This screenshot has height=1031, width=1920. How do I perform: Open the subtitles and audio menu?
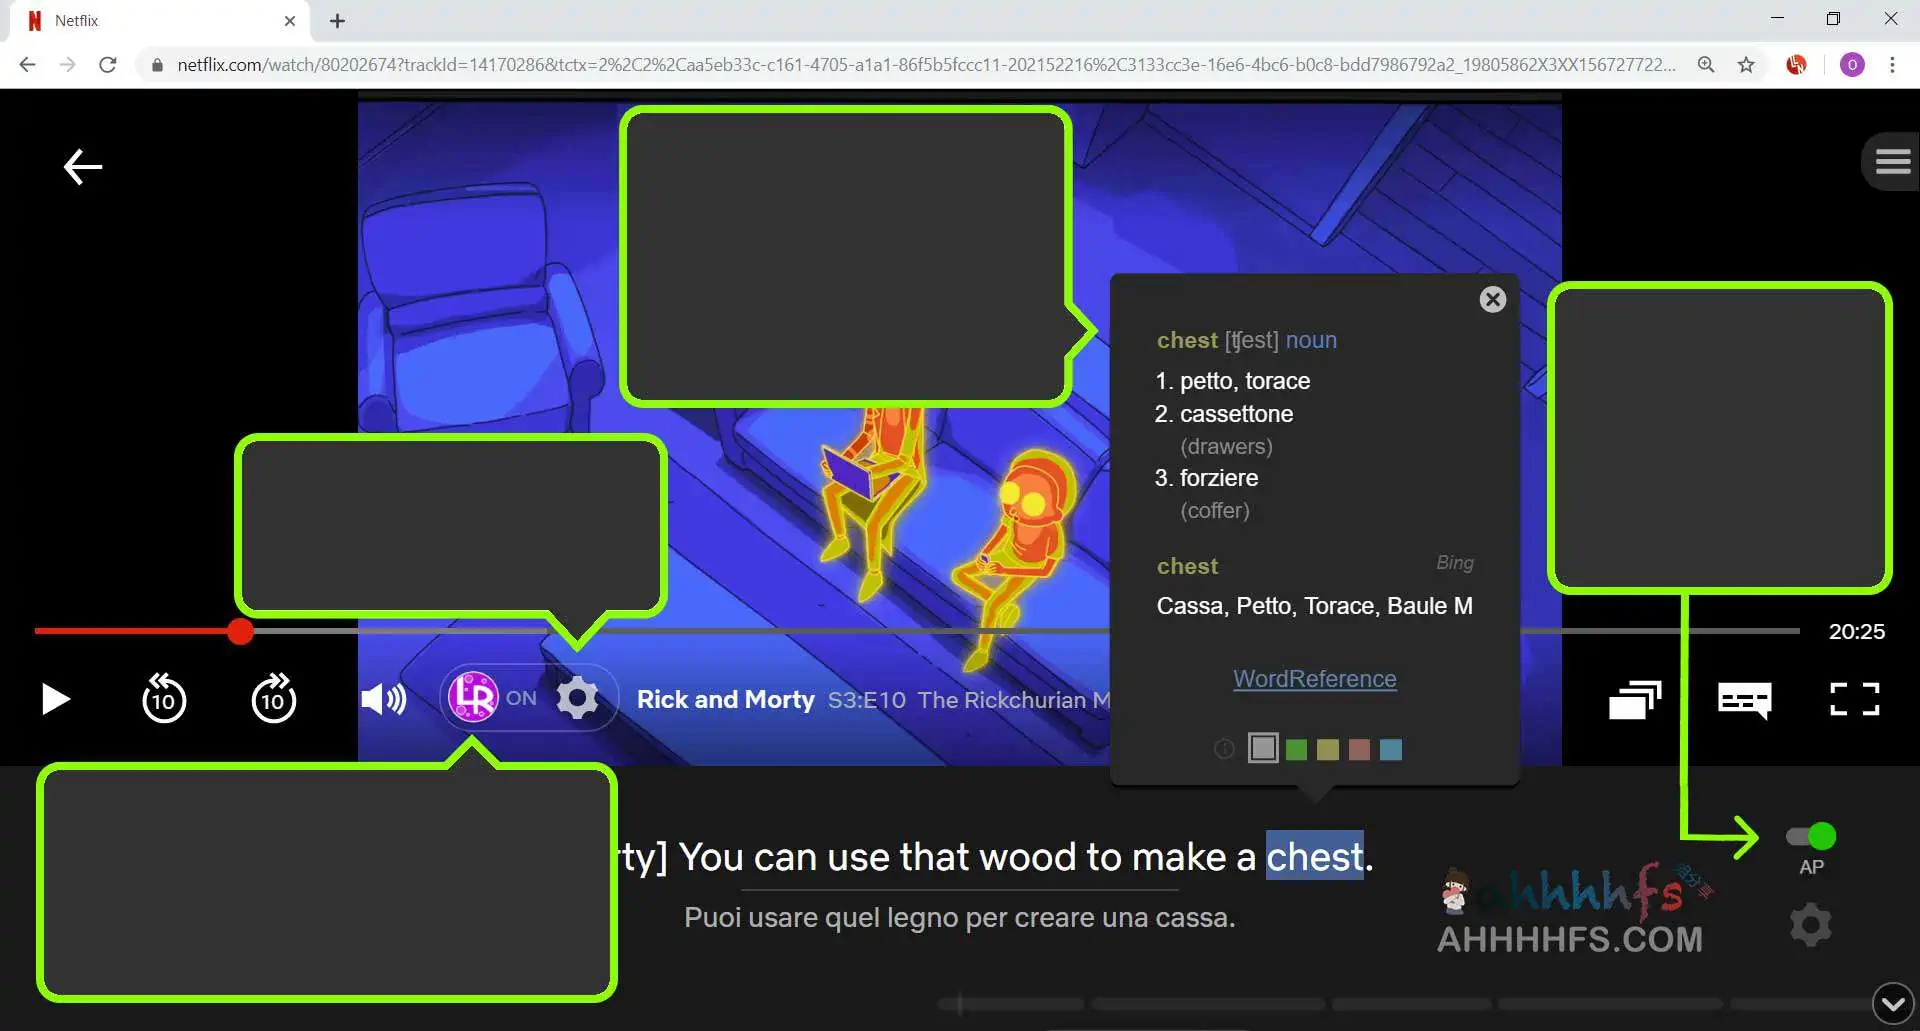1744,699
